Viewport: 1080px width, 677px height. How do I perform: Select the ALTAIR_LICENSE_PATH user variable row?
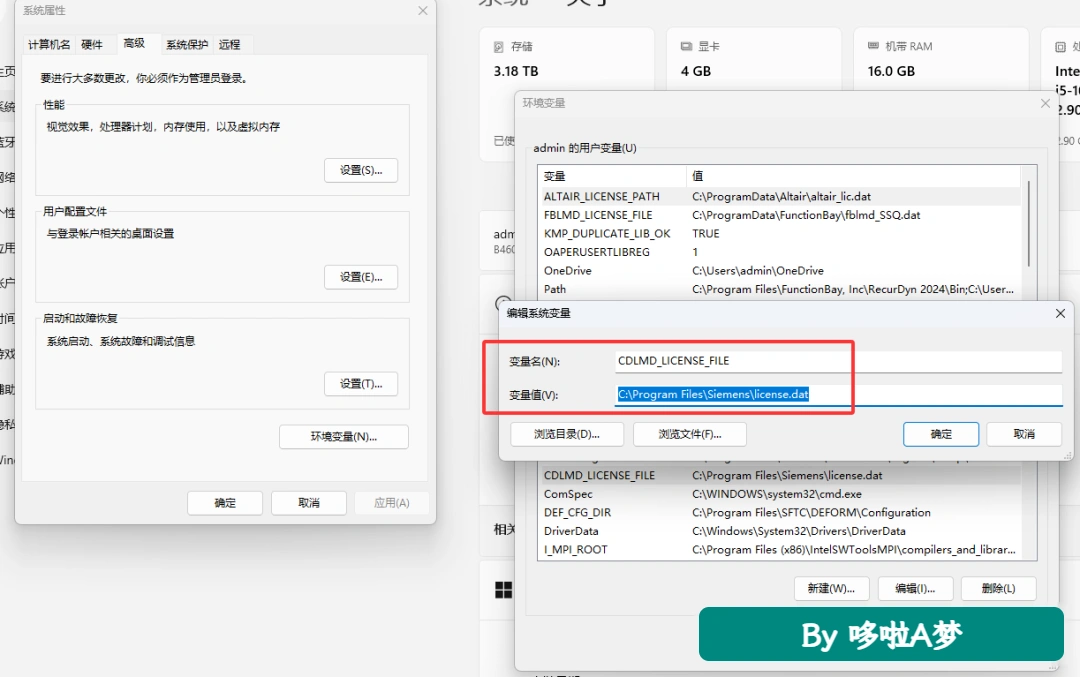(x=780, y=196)
